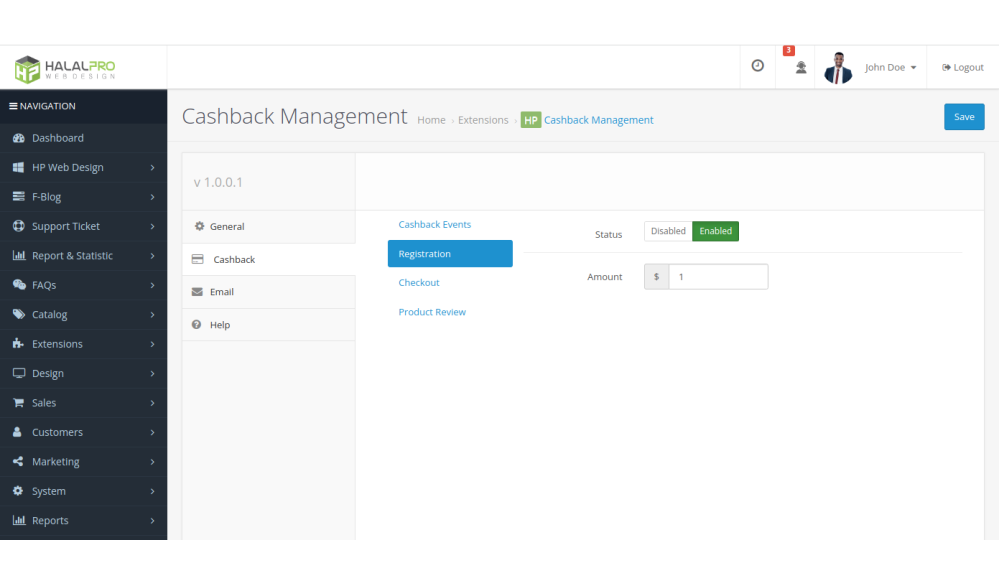Open the John Doe user dropdown
The image size is (1000, 585).
(x=890, y=68)
